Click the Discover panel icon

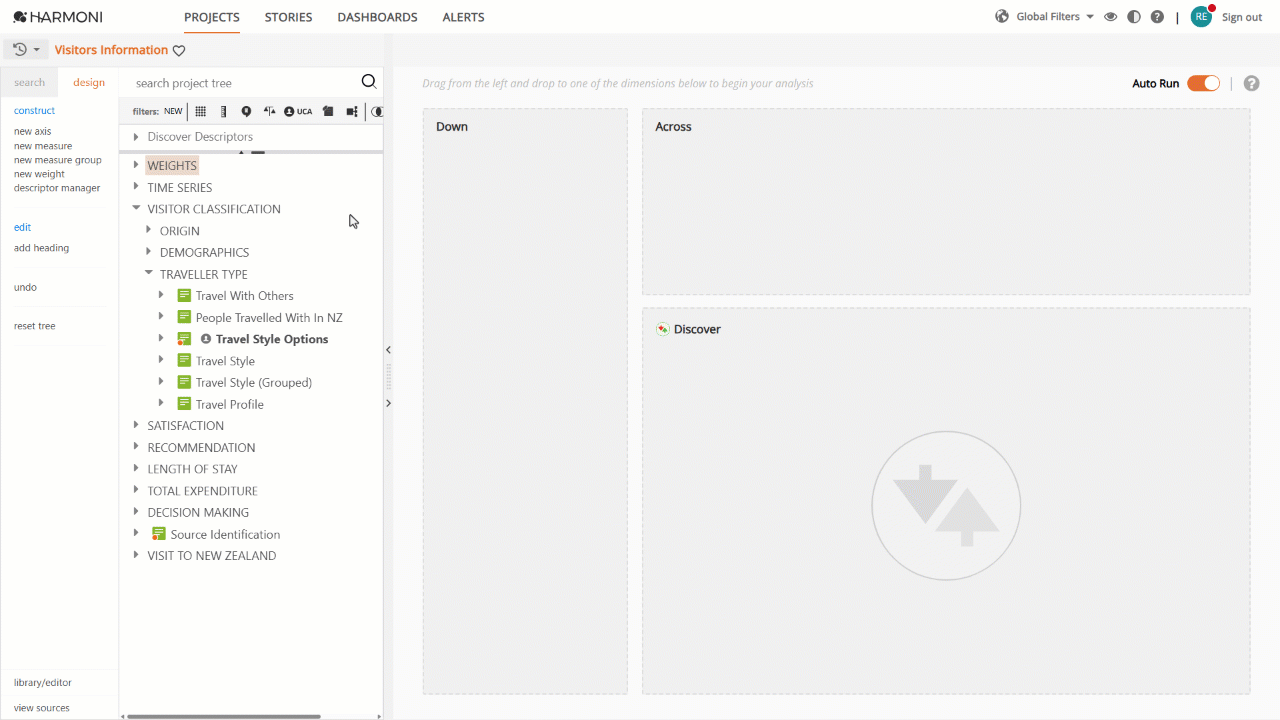click(x=663, y=329)
